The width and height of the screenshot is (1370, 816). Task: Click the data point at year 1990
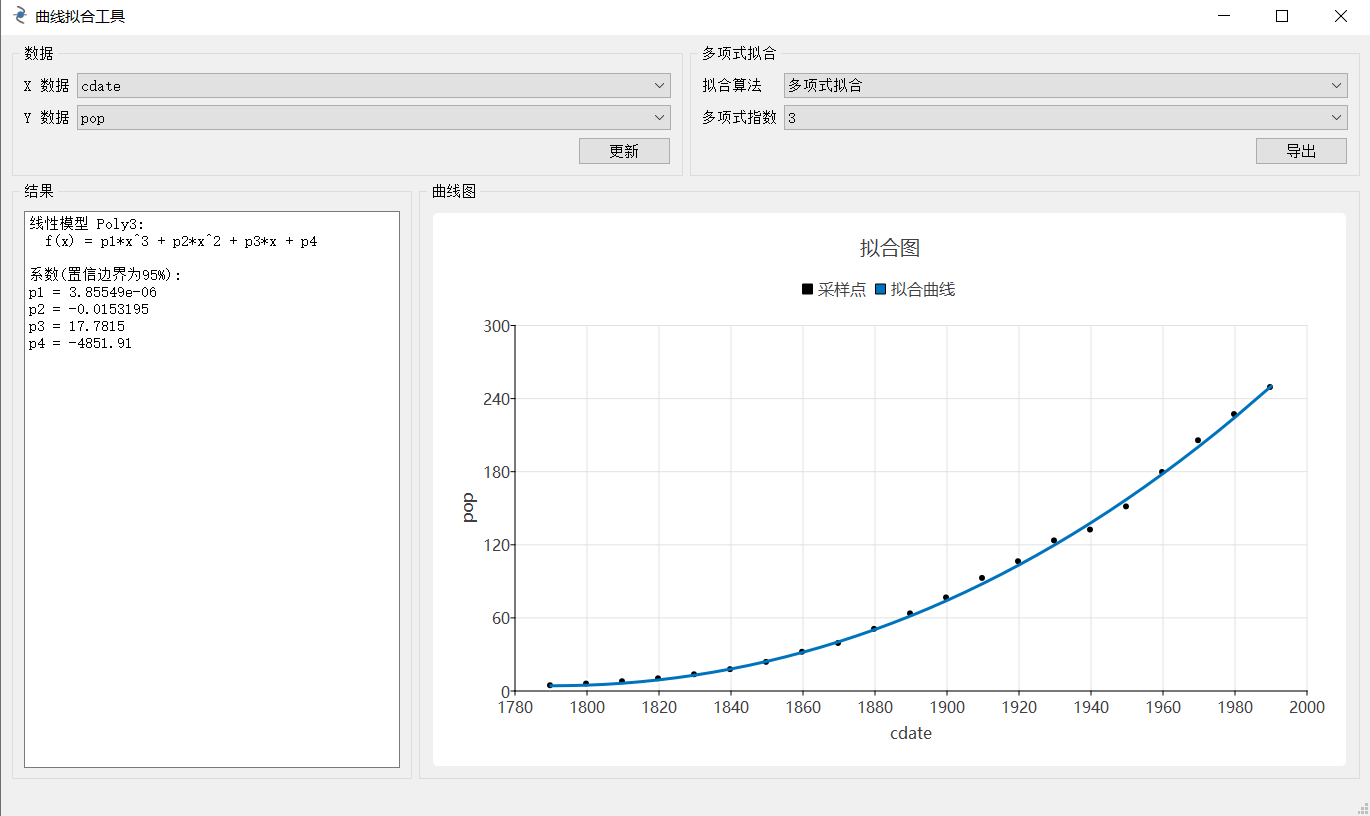coord(1270,387)
